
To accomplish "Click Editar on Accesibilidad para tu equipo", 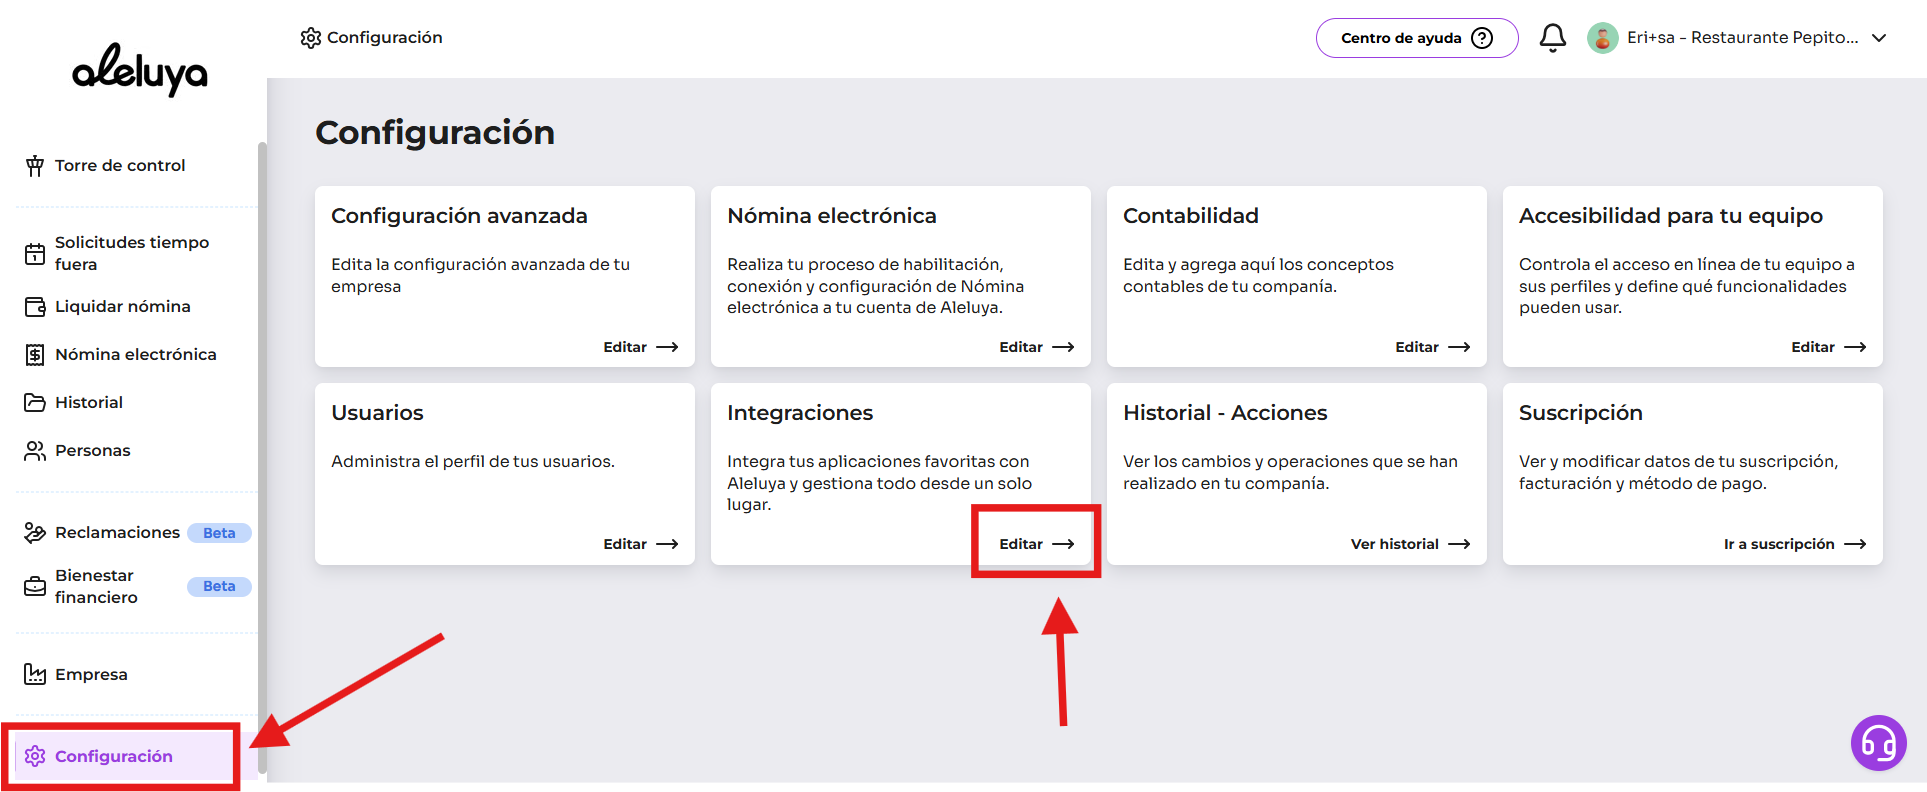I will [1828, 347].
